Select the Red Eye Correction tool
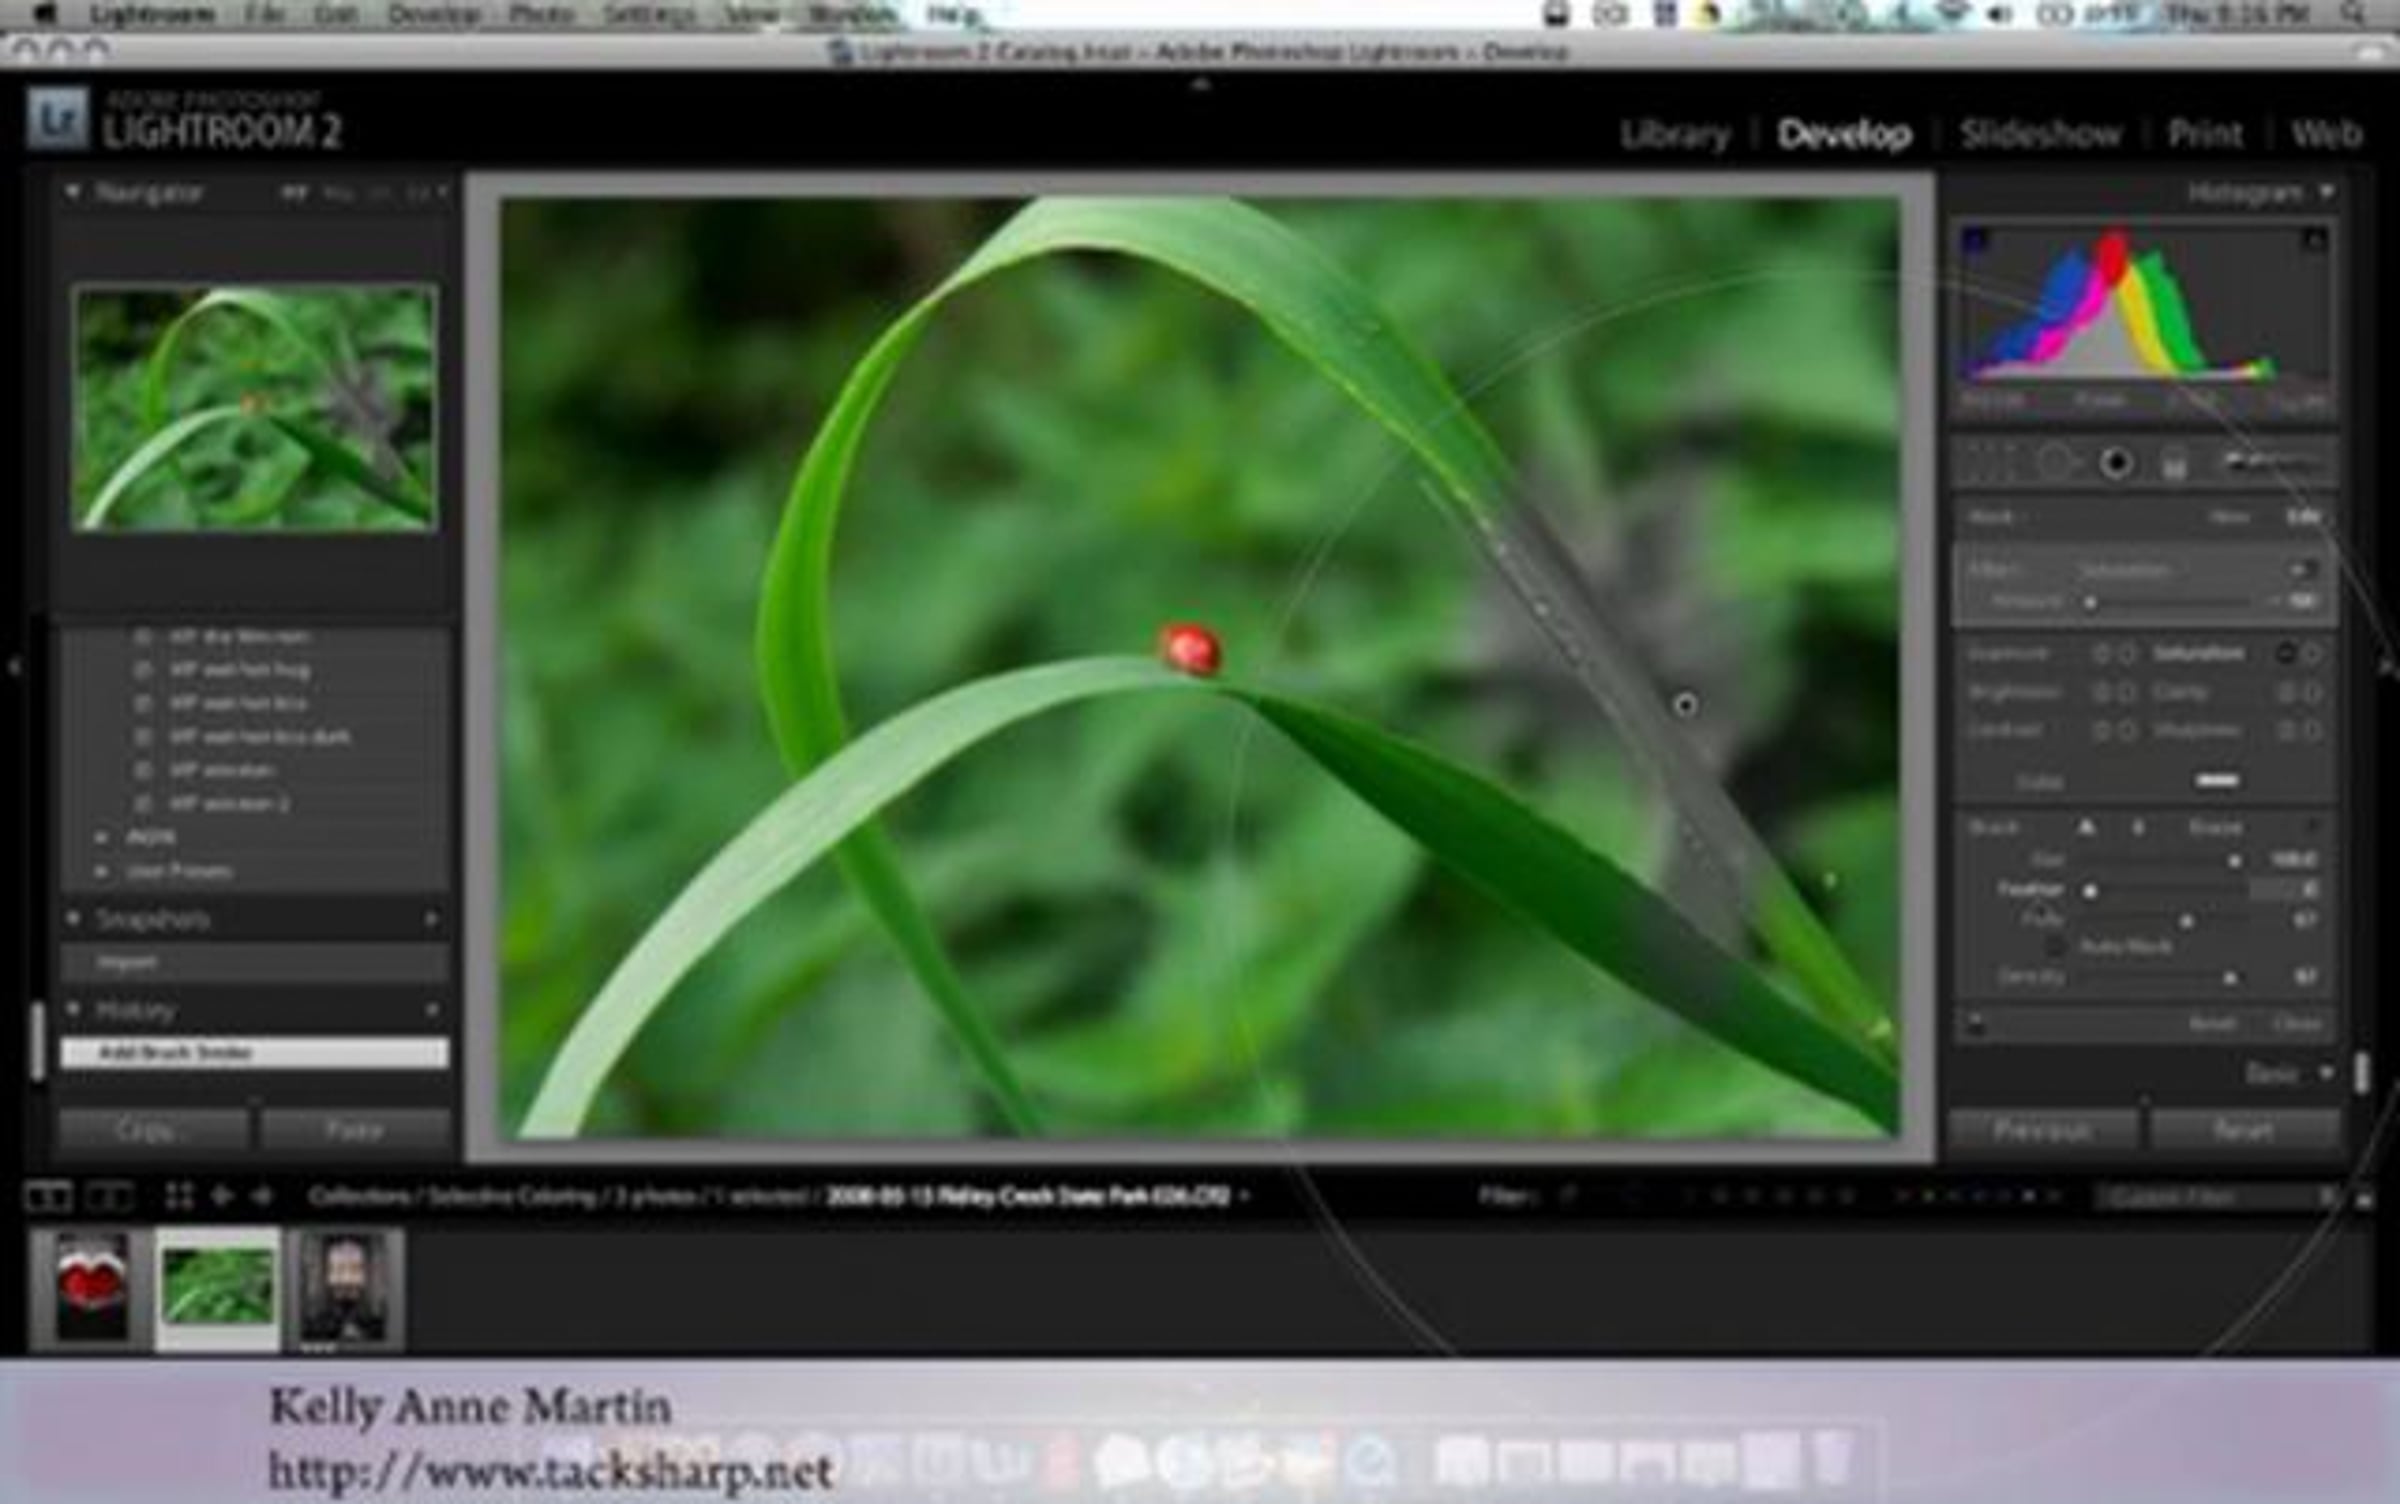 pyautogui.click(x=2115, y=463)
